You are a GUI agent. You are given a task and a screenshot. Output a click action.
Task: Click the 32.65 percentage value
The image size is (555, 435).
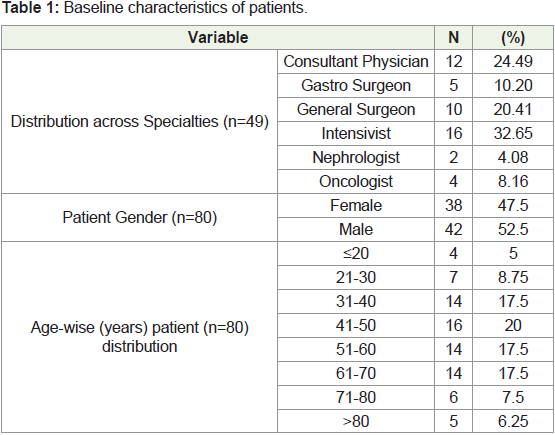pos(513,133)
